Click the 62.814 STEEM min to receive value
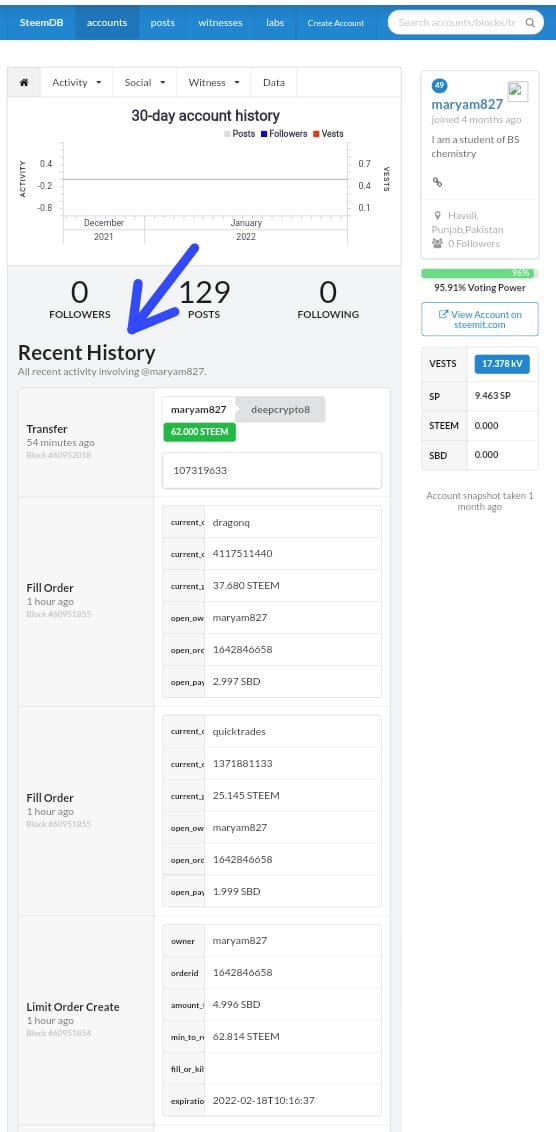 (246, 1037)
